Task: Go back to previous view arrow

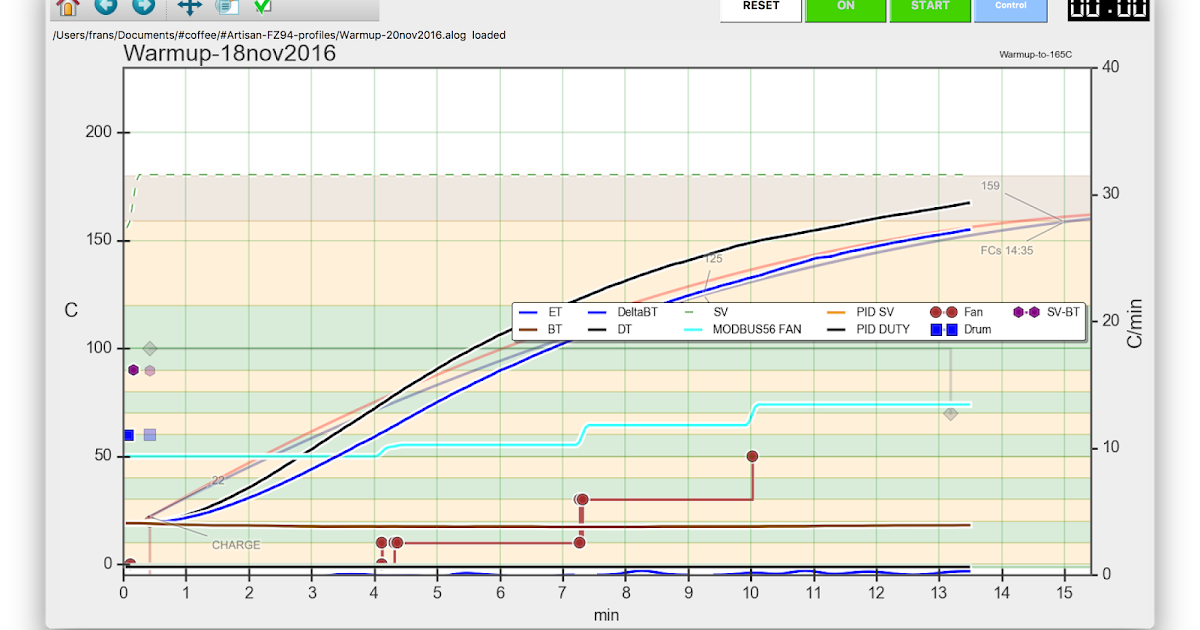Action: pos(106,6)
